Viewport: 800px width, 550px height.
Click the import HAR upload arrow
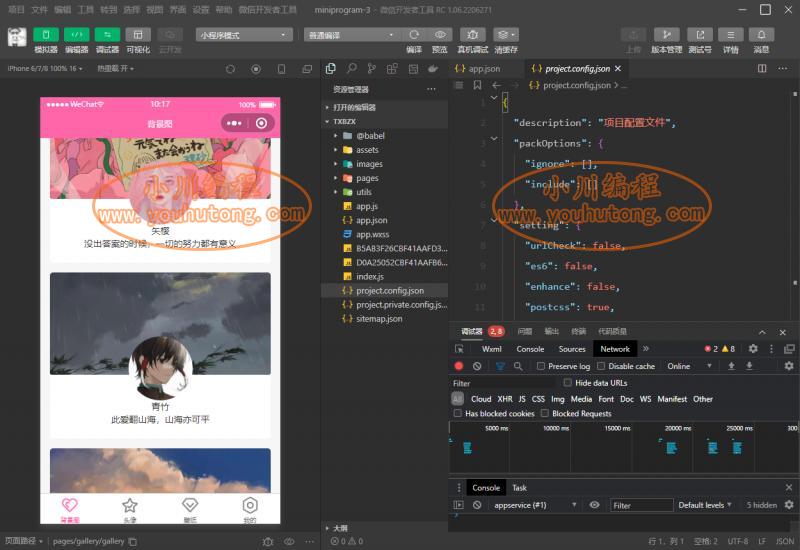tap(731, 366)
